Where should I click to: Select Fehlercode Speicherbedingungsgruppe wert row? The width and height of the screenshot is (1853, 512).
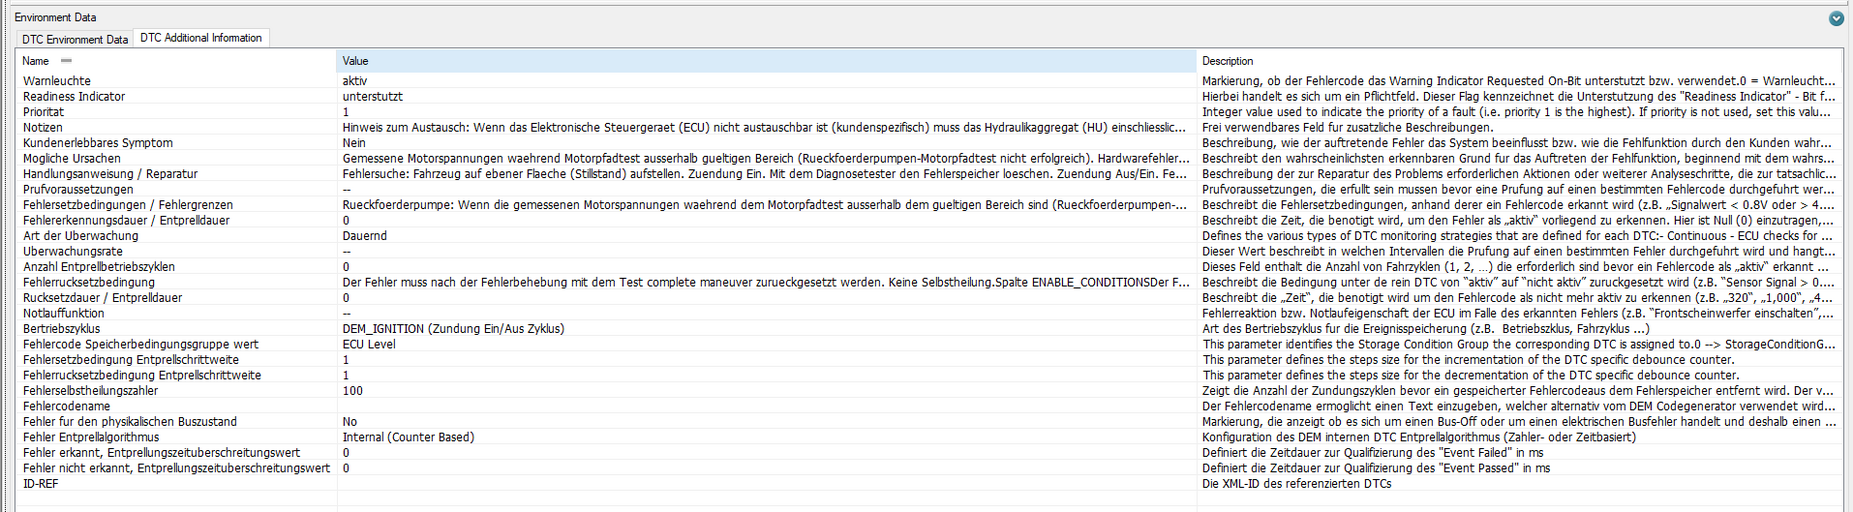(141, 344)
